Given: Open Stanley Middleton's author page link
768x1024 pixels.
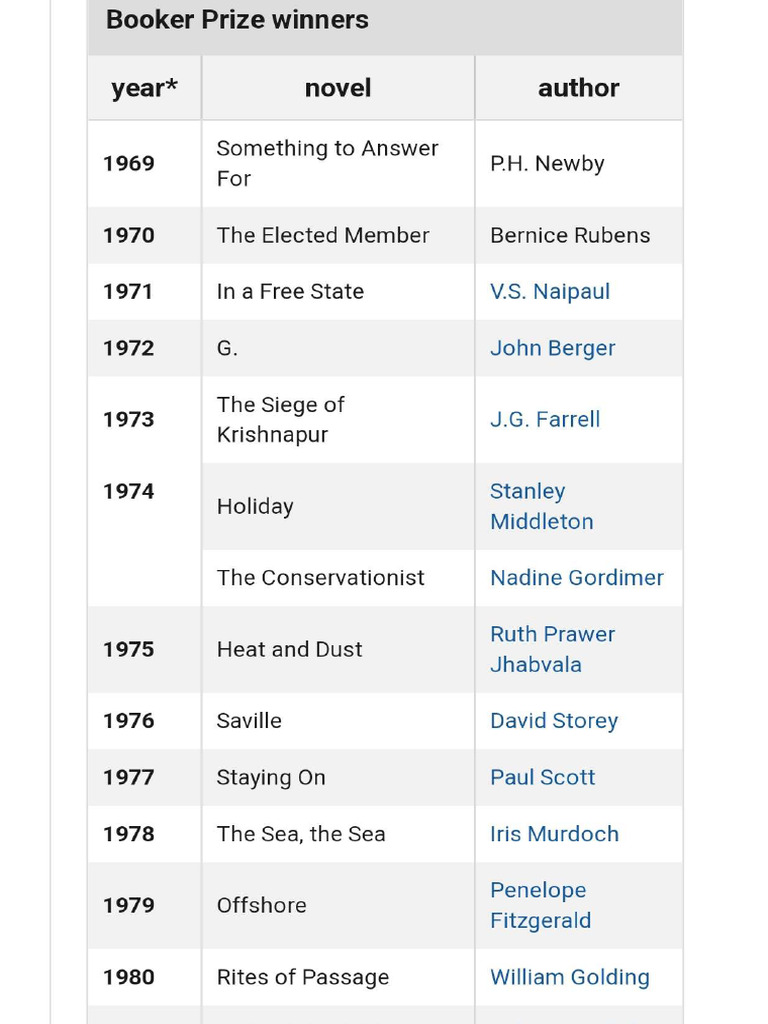Looking at the screenshot, I should (541, 506).
